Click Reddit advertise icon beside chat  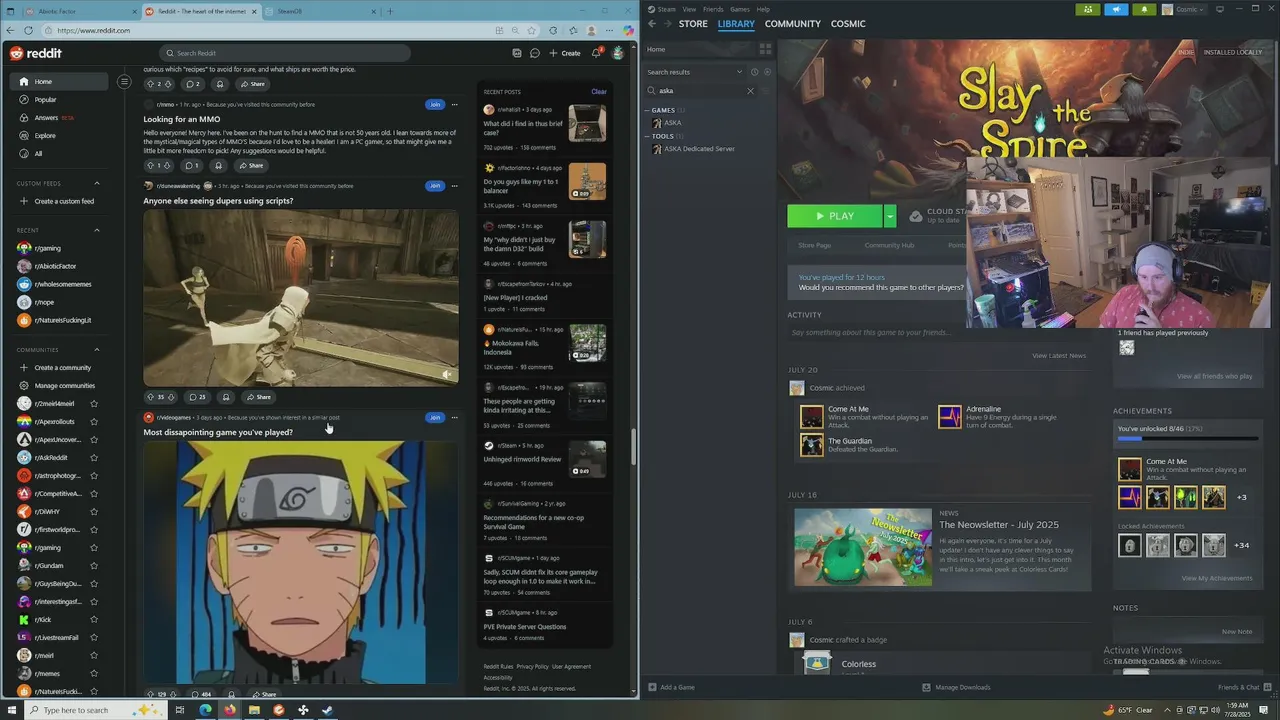pos(517,53)
